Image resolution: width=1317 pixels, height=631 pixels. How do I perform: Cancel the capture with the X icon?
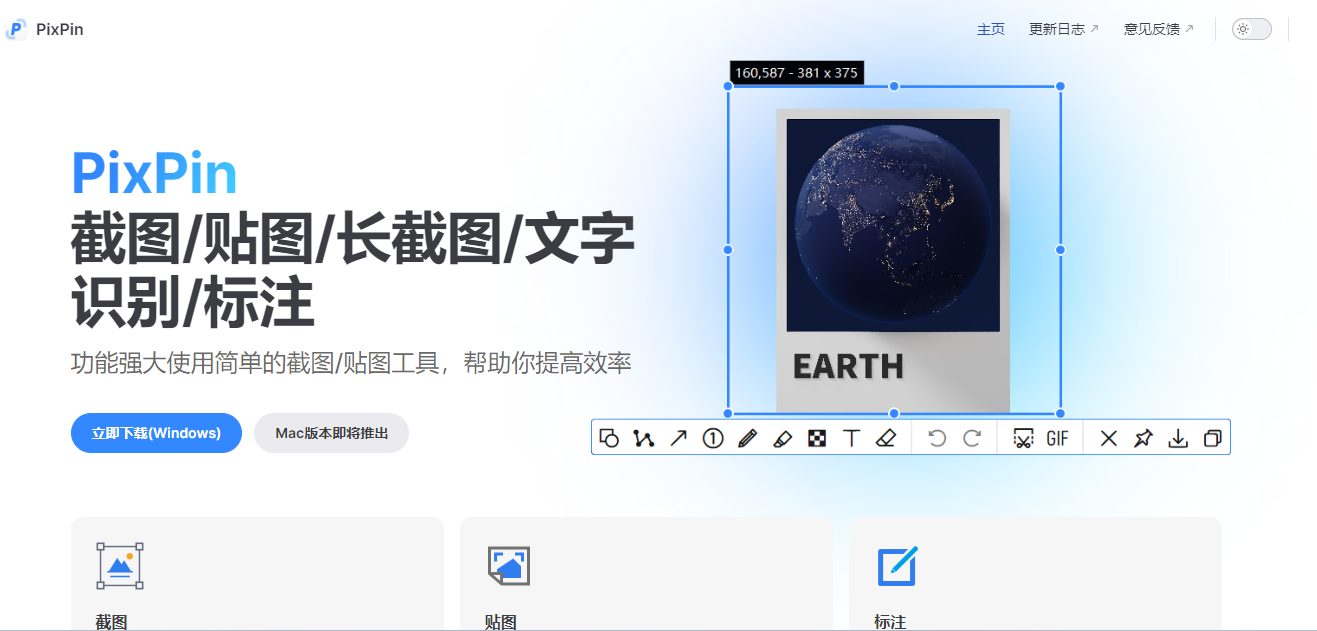tap(1109, 438)
